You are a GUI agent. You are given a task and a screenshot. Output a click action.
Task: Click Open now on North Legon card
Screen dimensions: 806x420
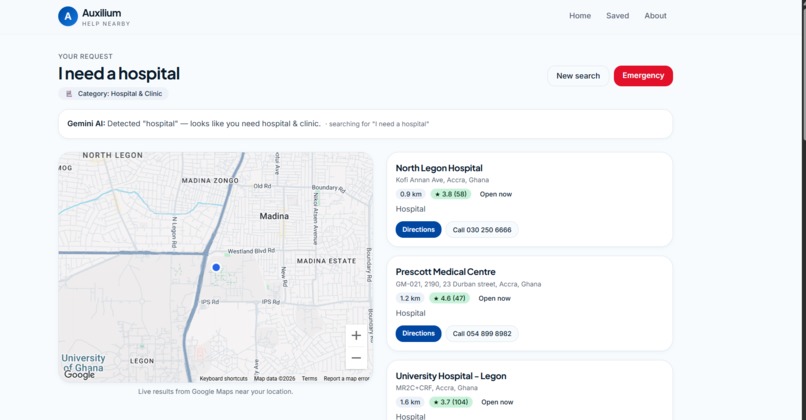(x=496, y=194)
